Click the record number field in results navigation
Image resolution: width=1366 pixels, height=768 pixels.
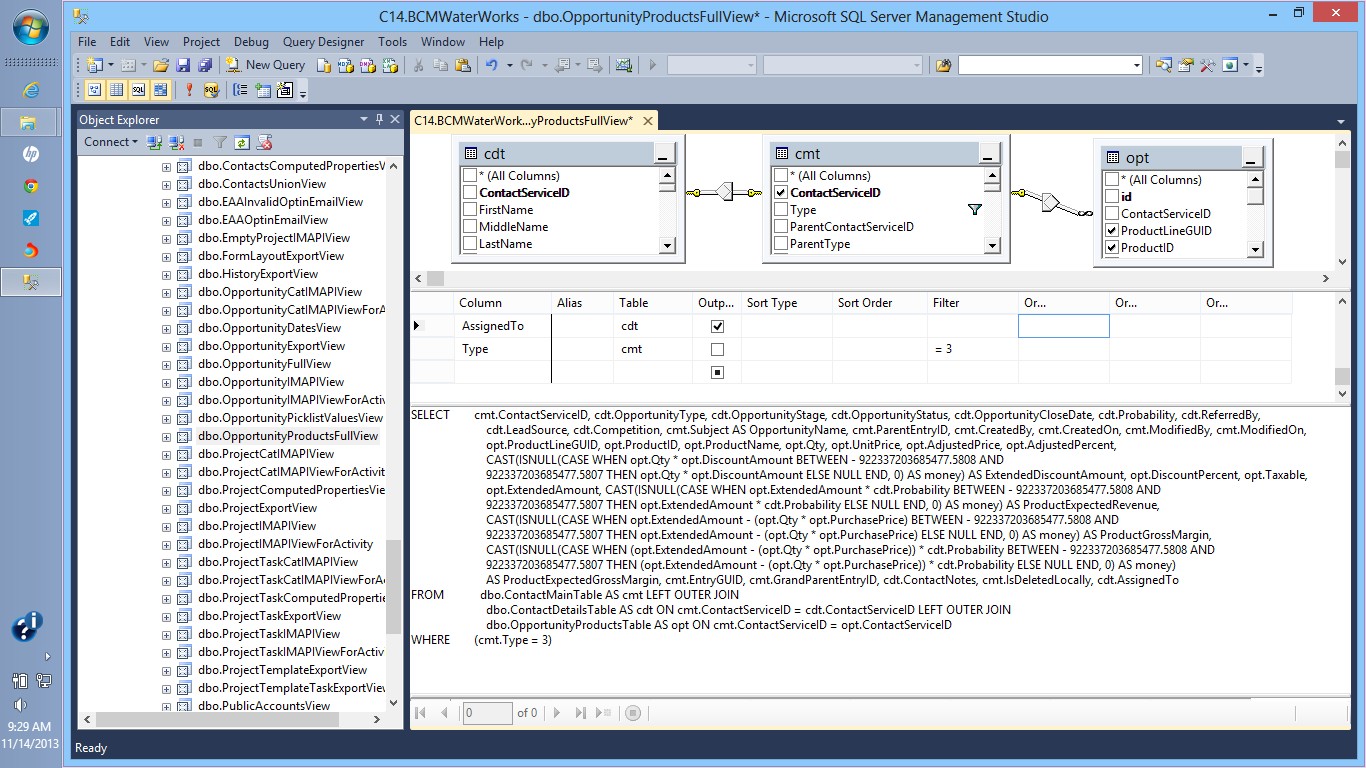(x=488, y=713)
